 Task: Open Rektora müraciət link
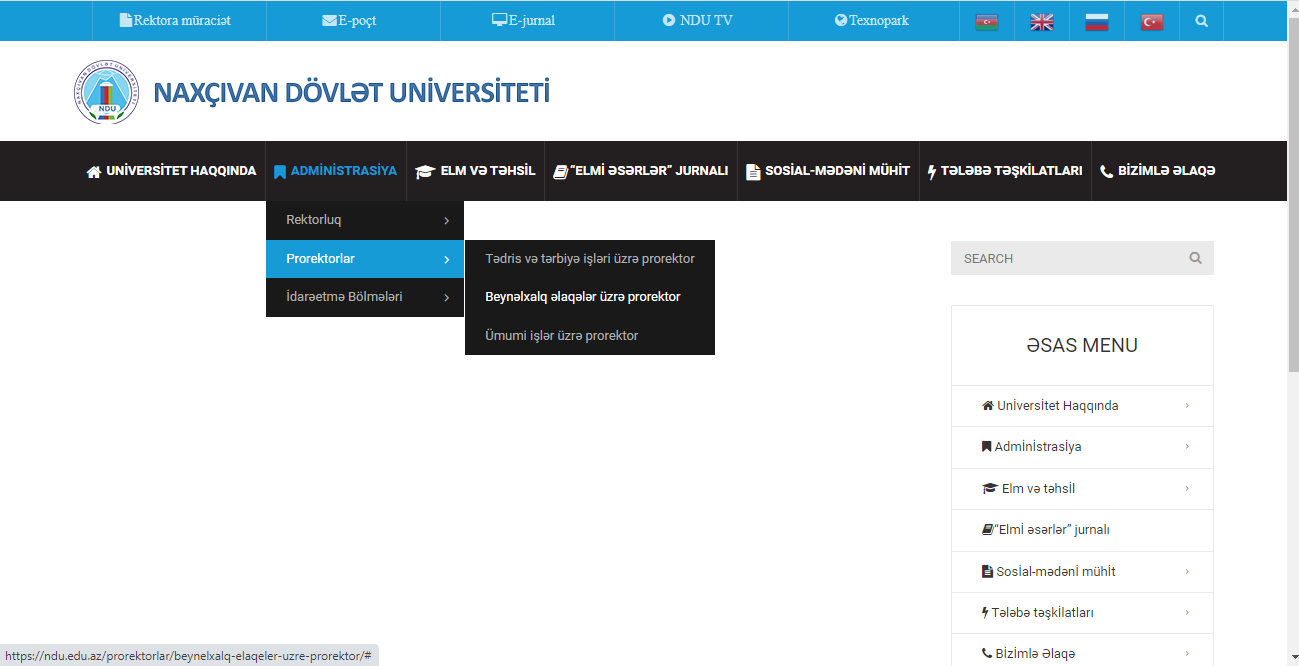[x=182, y=20]
